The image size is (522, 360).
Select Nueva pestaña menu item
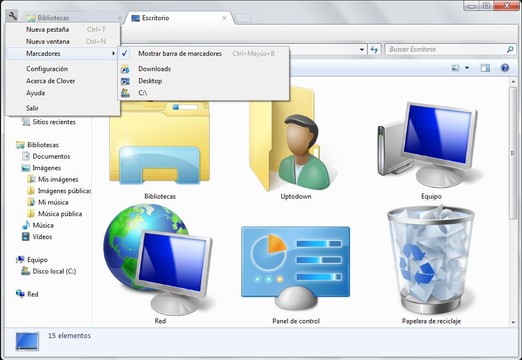click(63, 30)
